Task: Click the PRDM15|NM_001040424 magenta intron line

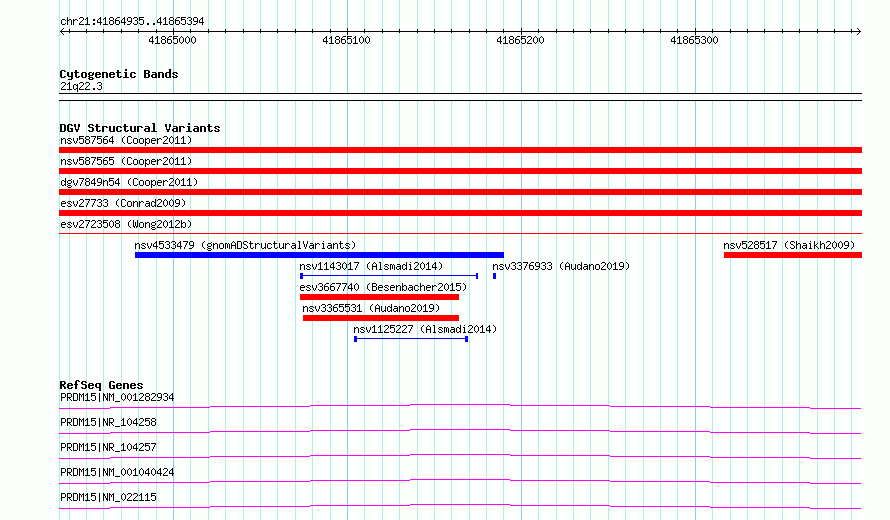Action: [460, 481]
